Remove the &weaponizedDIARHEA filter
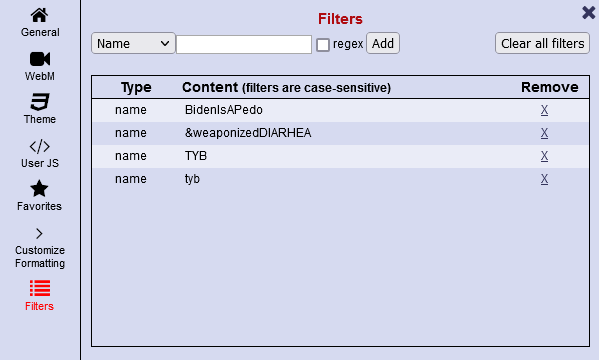The height and width of the screenshot is (360, 599). click(544, 133)
